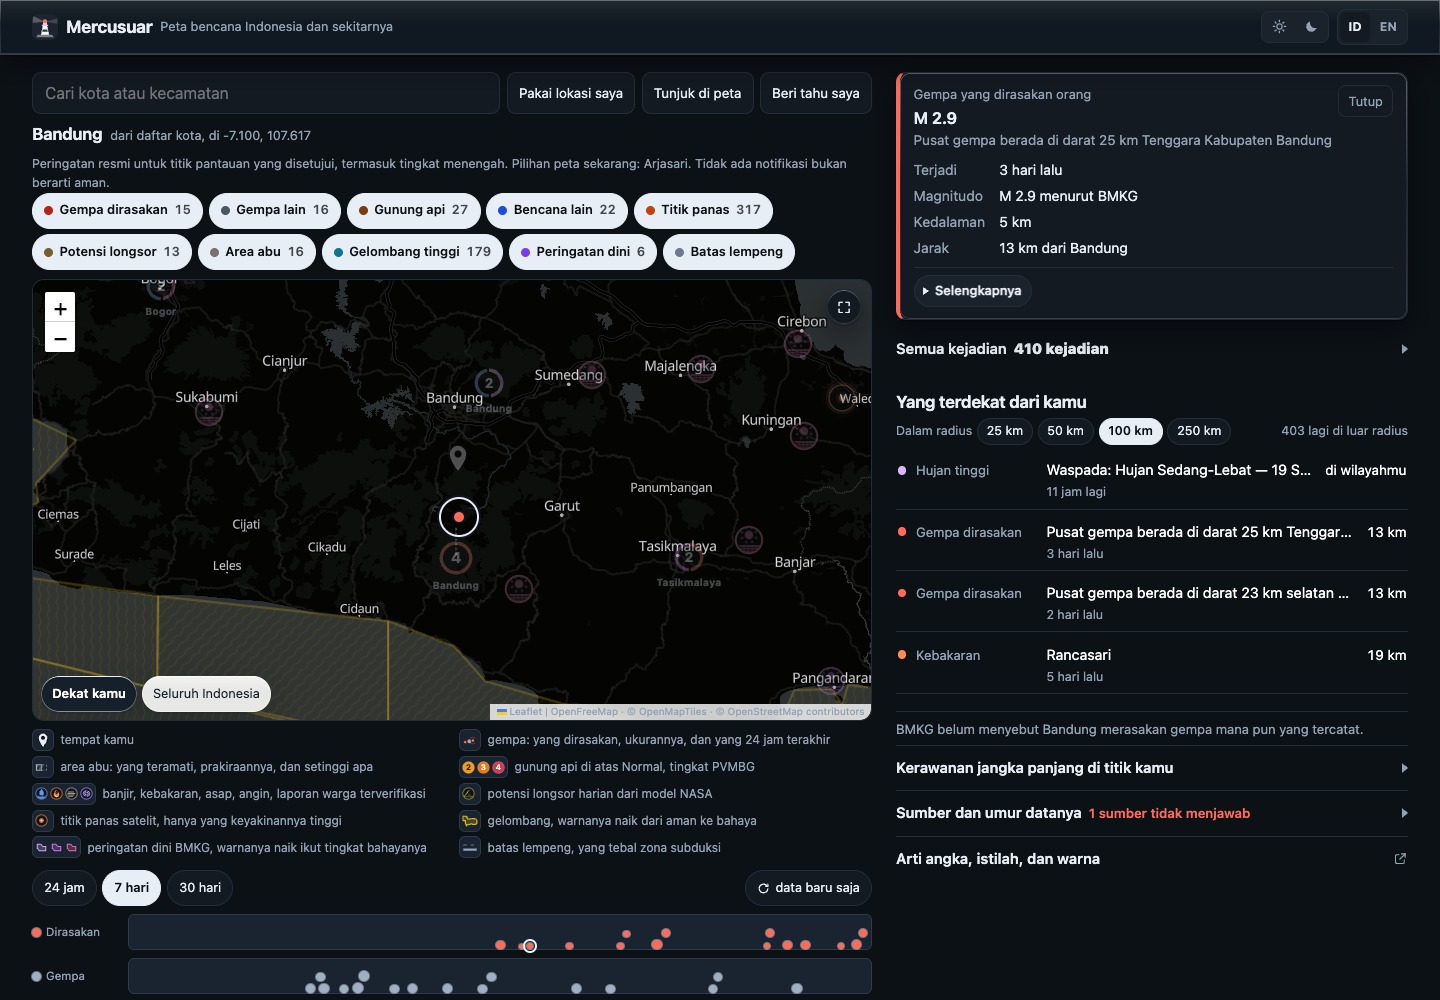
Task: Show Seluruh Indonesia map view
Action: click(206, 694)
